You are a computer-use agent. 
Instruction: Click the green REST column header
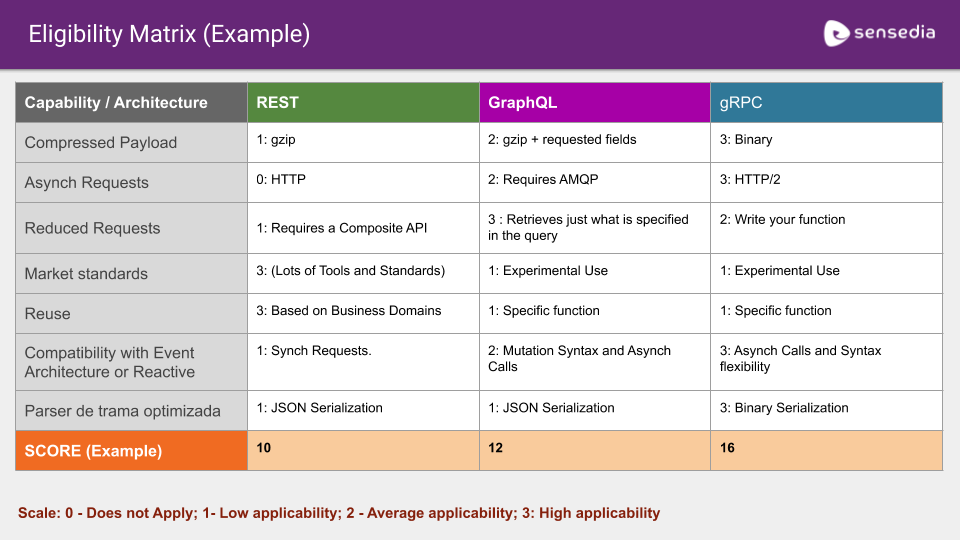coord(363,103)
